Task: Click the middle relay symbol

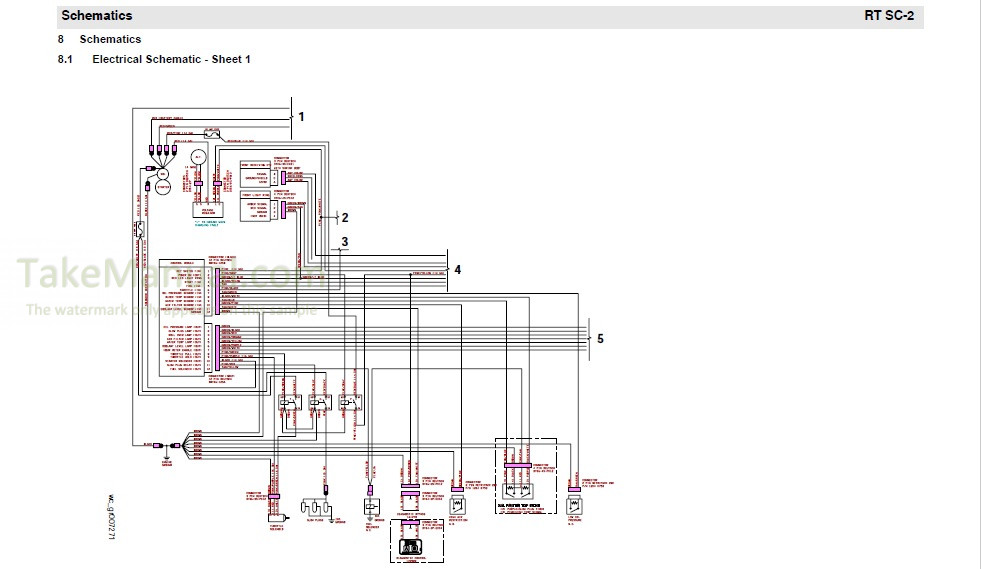Action: [x=320, y=404]
